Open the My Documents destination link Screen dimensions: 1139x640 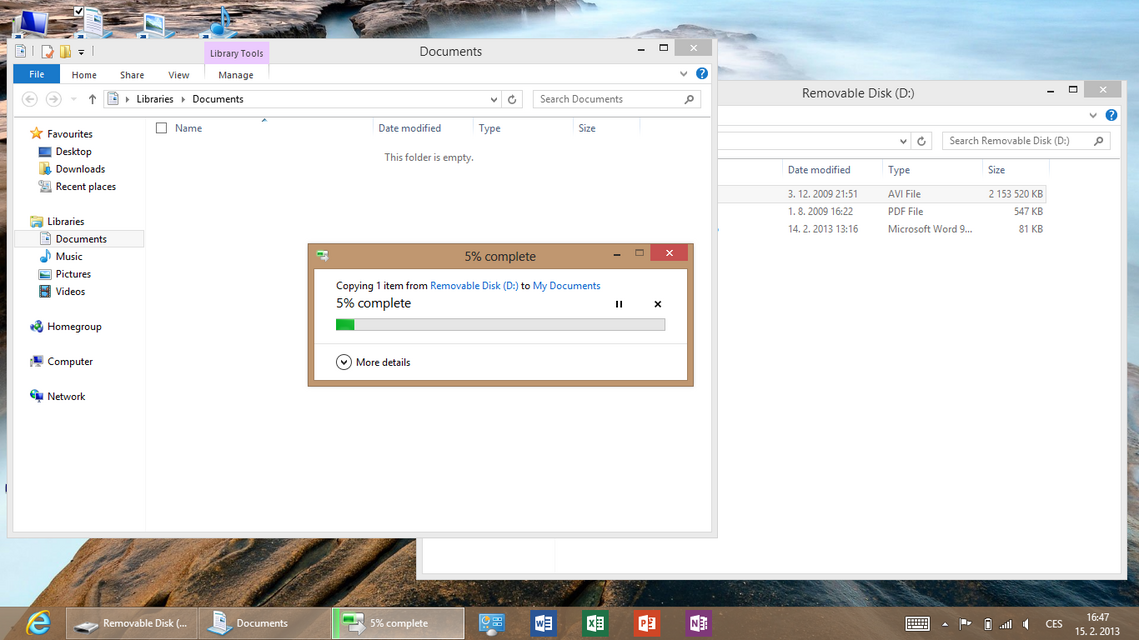[x=566, y=286]
